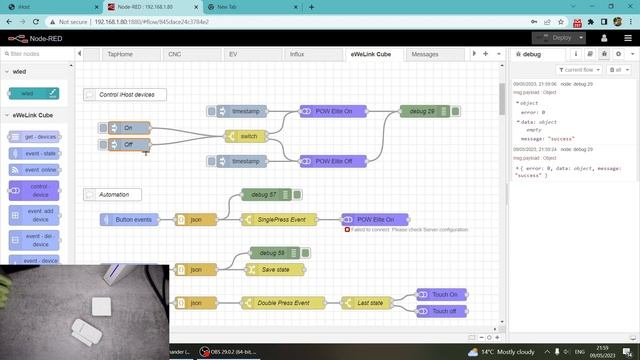Trigger the Off inject node button

tap(103, 144)
